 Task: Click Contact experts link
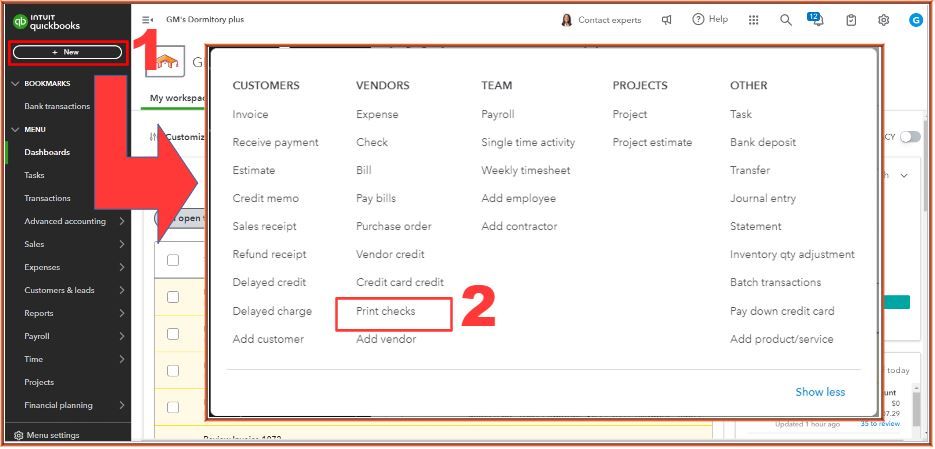click(x=609, y=20)
